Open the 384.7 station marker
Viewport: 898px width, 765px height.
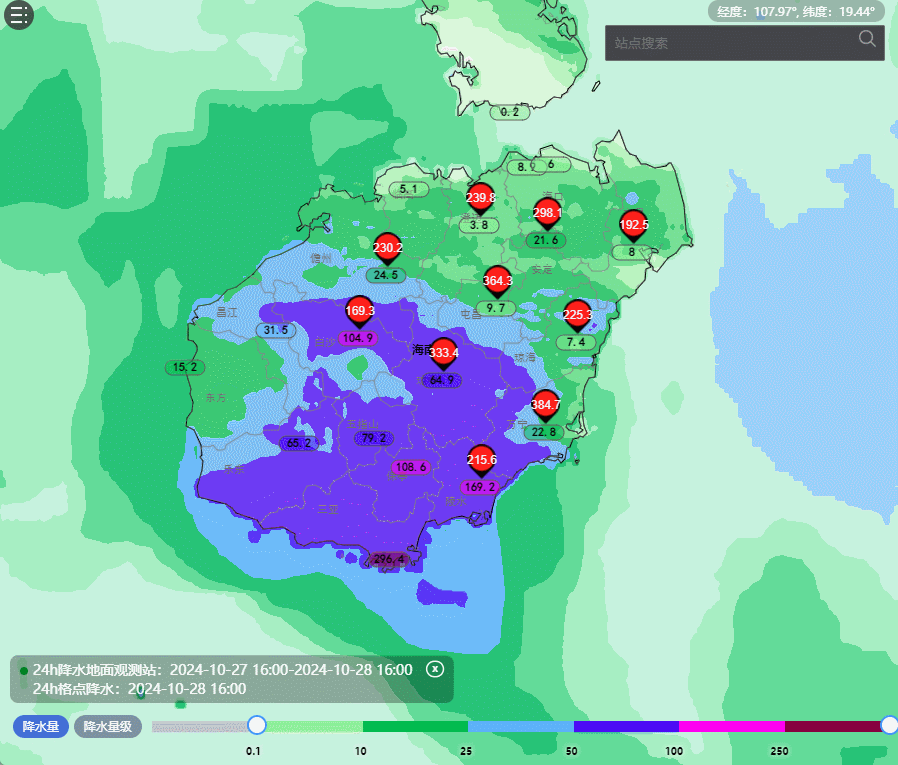(x=545, y=405)
